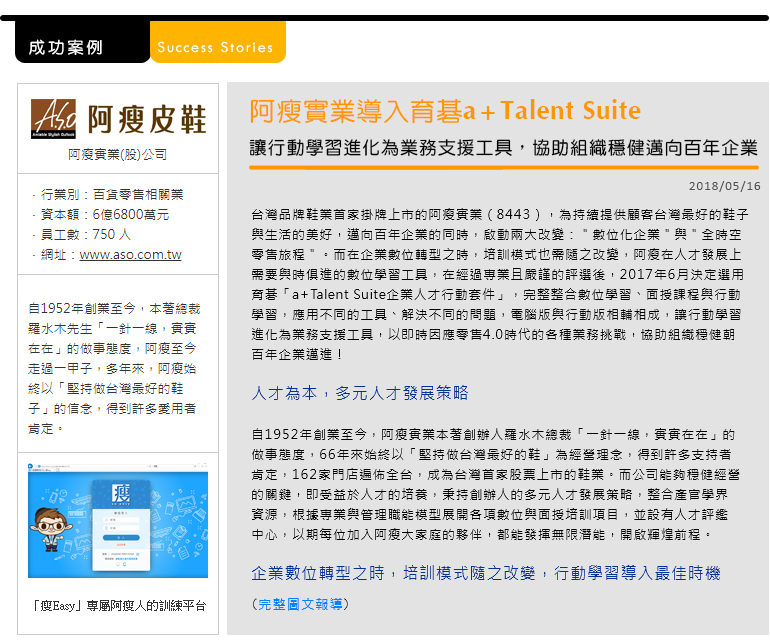Click the 阿瘦皮鞋 brand name text
The image size is (770, 643).
[x=146, y=120]
